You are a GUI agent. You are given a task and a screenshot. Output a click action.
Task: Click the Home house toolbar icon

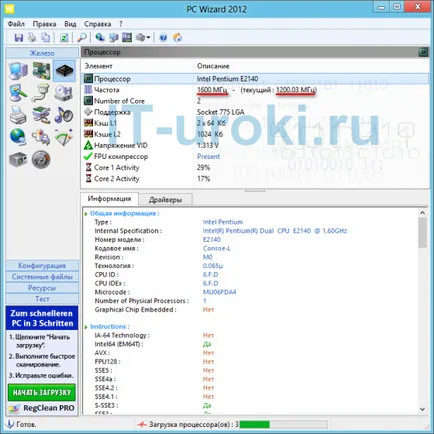177,37
